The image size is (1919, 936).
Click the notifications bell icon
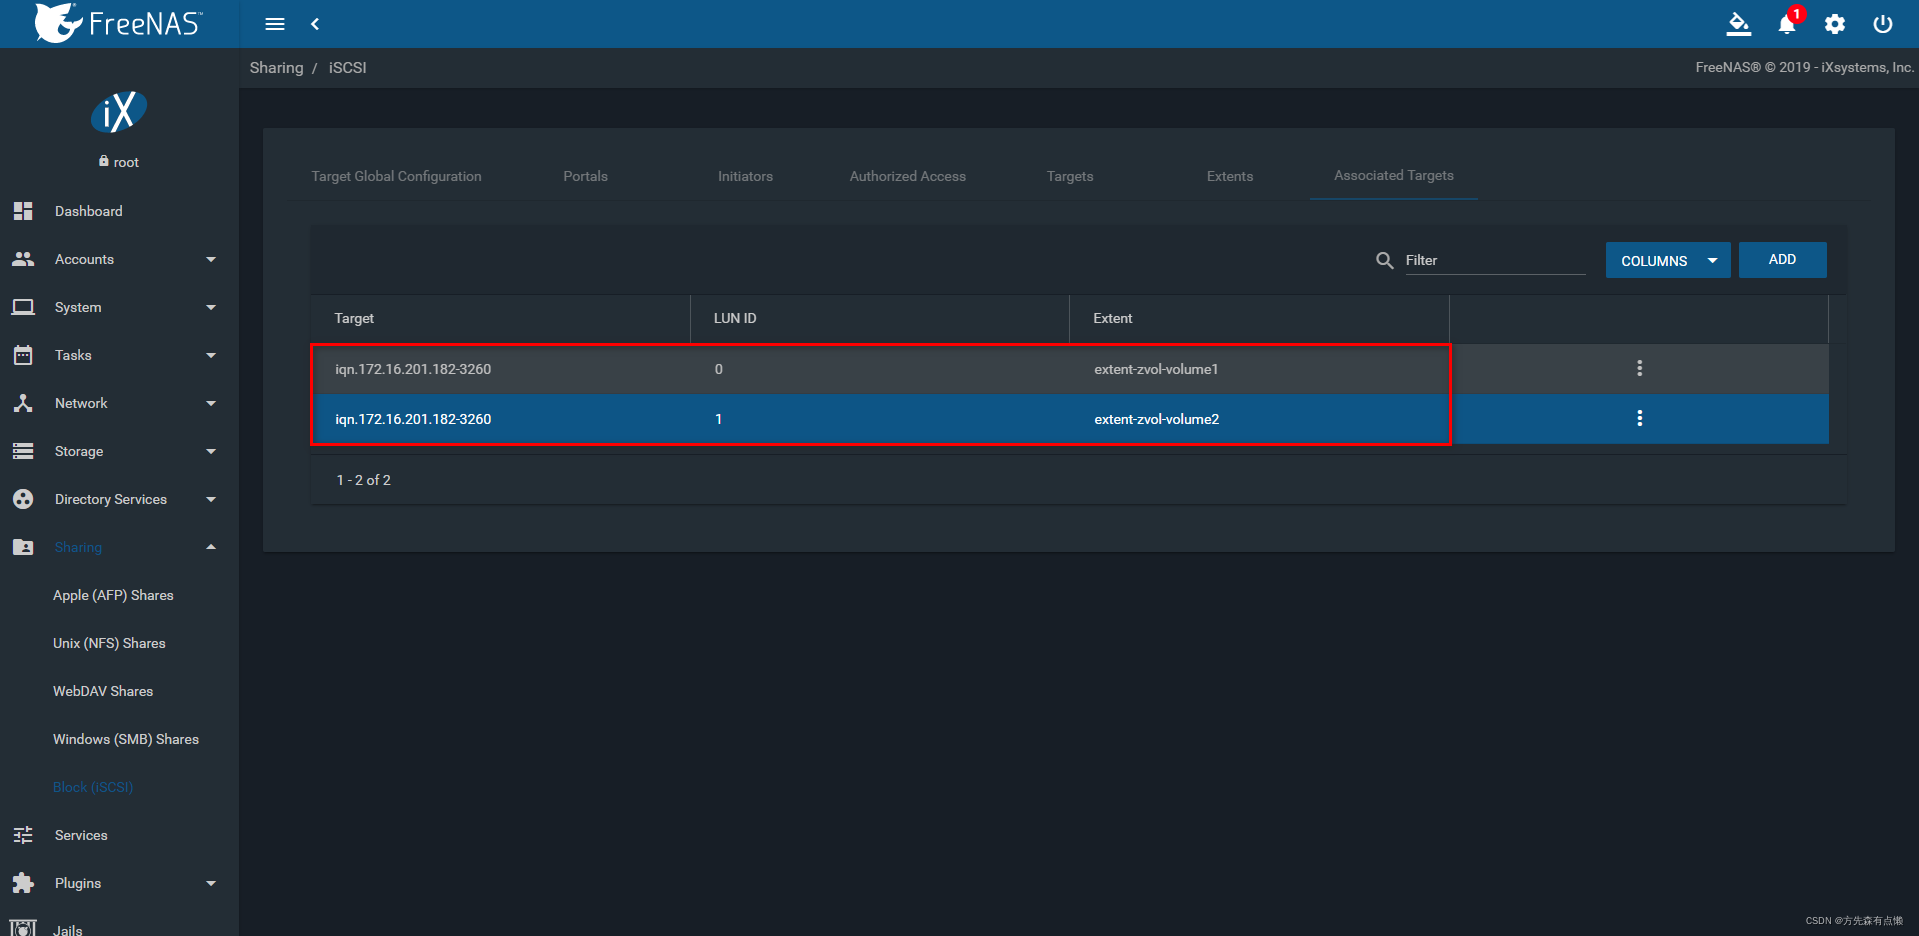(x=1785, y=25)
